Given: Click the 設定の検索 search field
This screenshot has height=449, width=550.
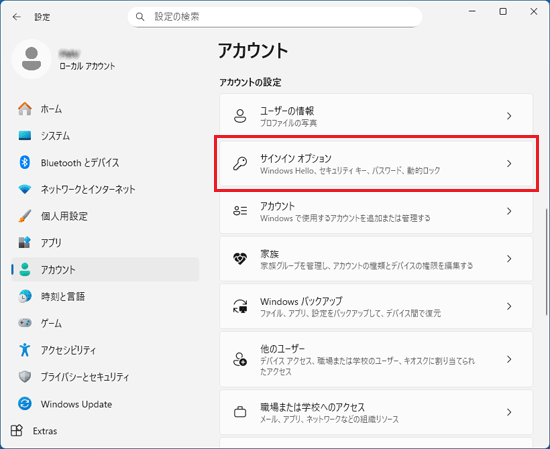Looking at the screenshot, I should pyautogui.click(x=275, y=16).
